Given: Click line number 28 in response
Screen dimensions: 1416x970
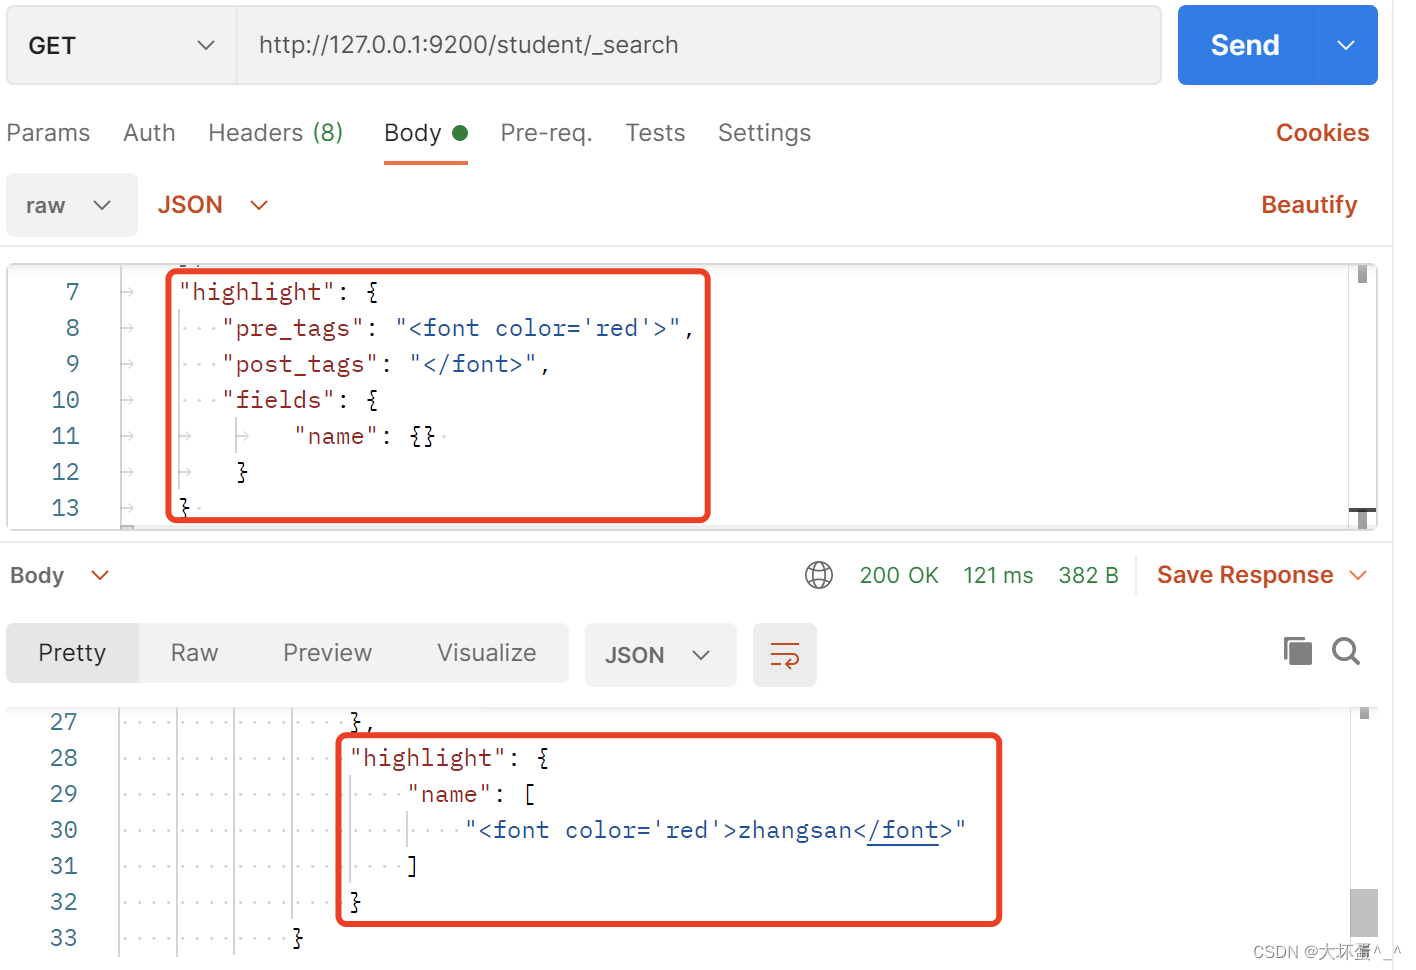Looking at the screenshot, I should point(64,758).
